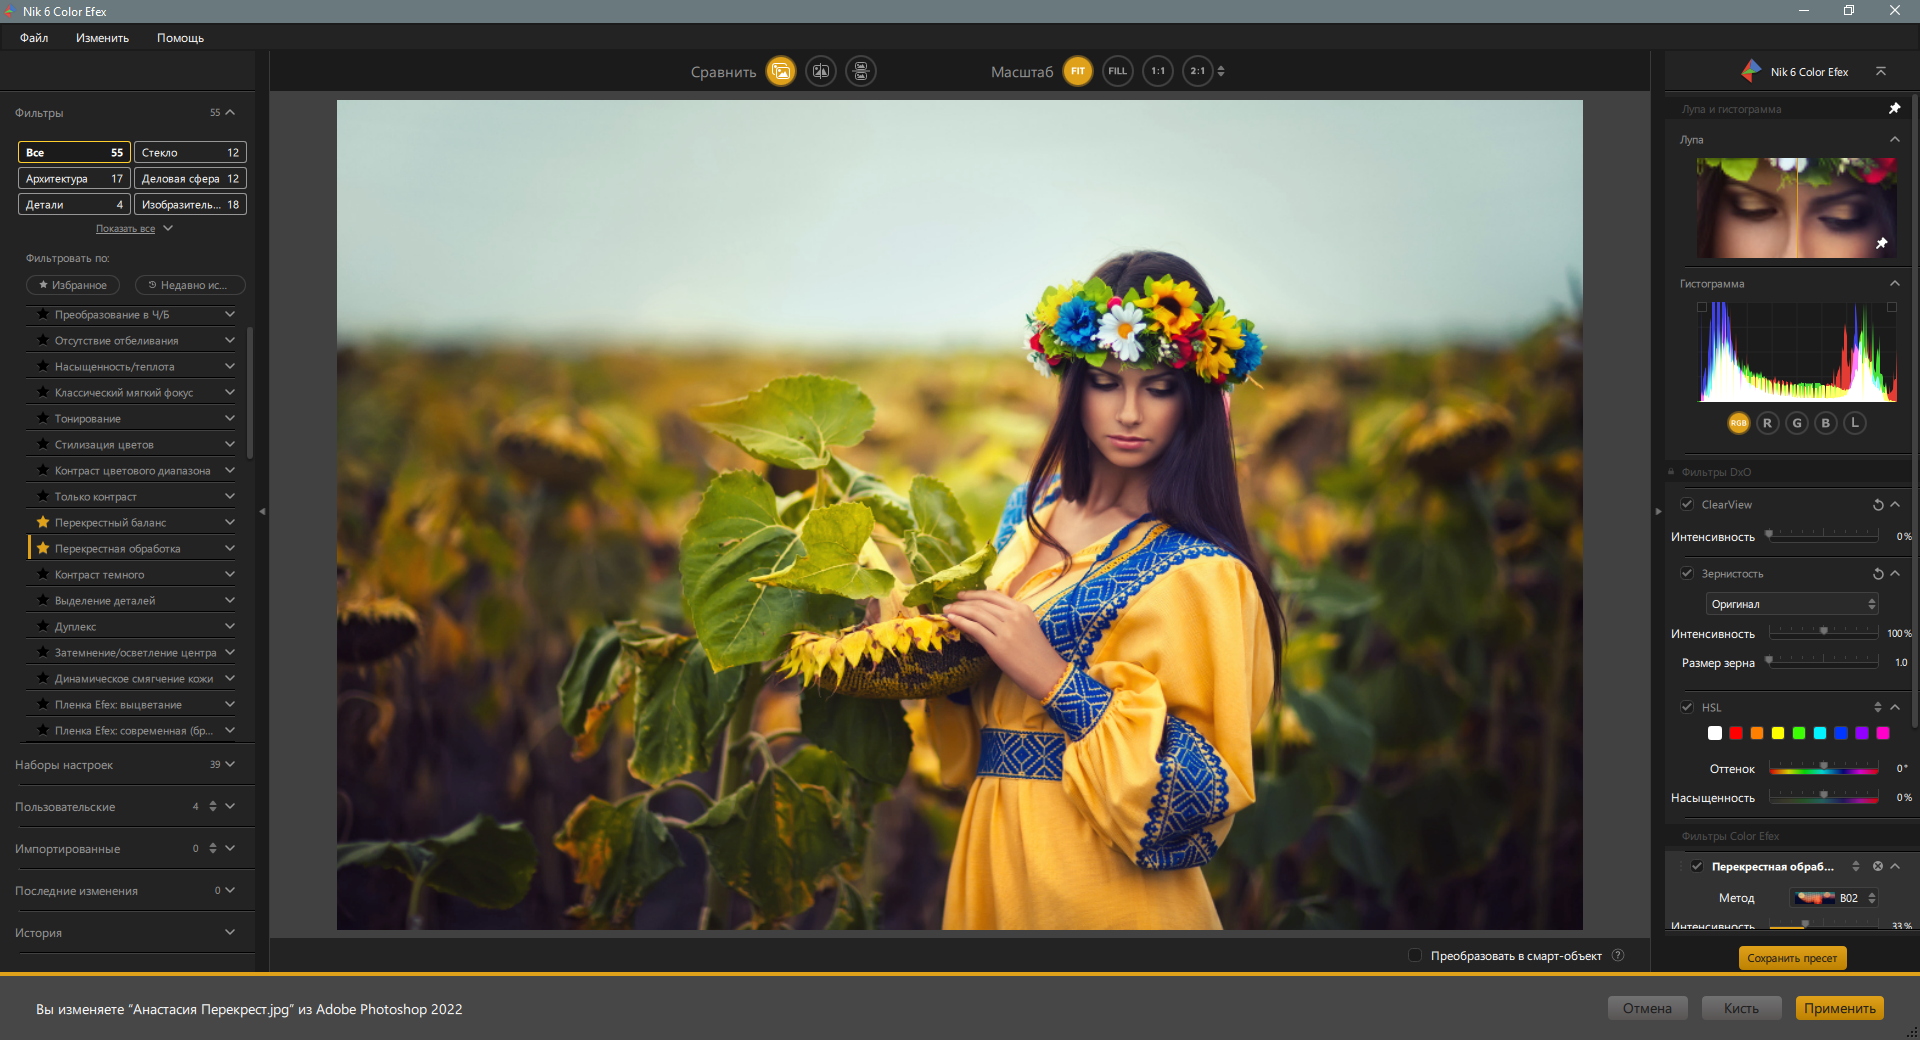This screenshot has height=1040, width=1920.
Task: Set zoom to 2:1
Action: coord(1198,71)
